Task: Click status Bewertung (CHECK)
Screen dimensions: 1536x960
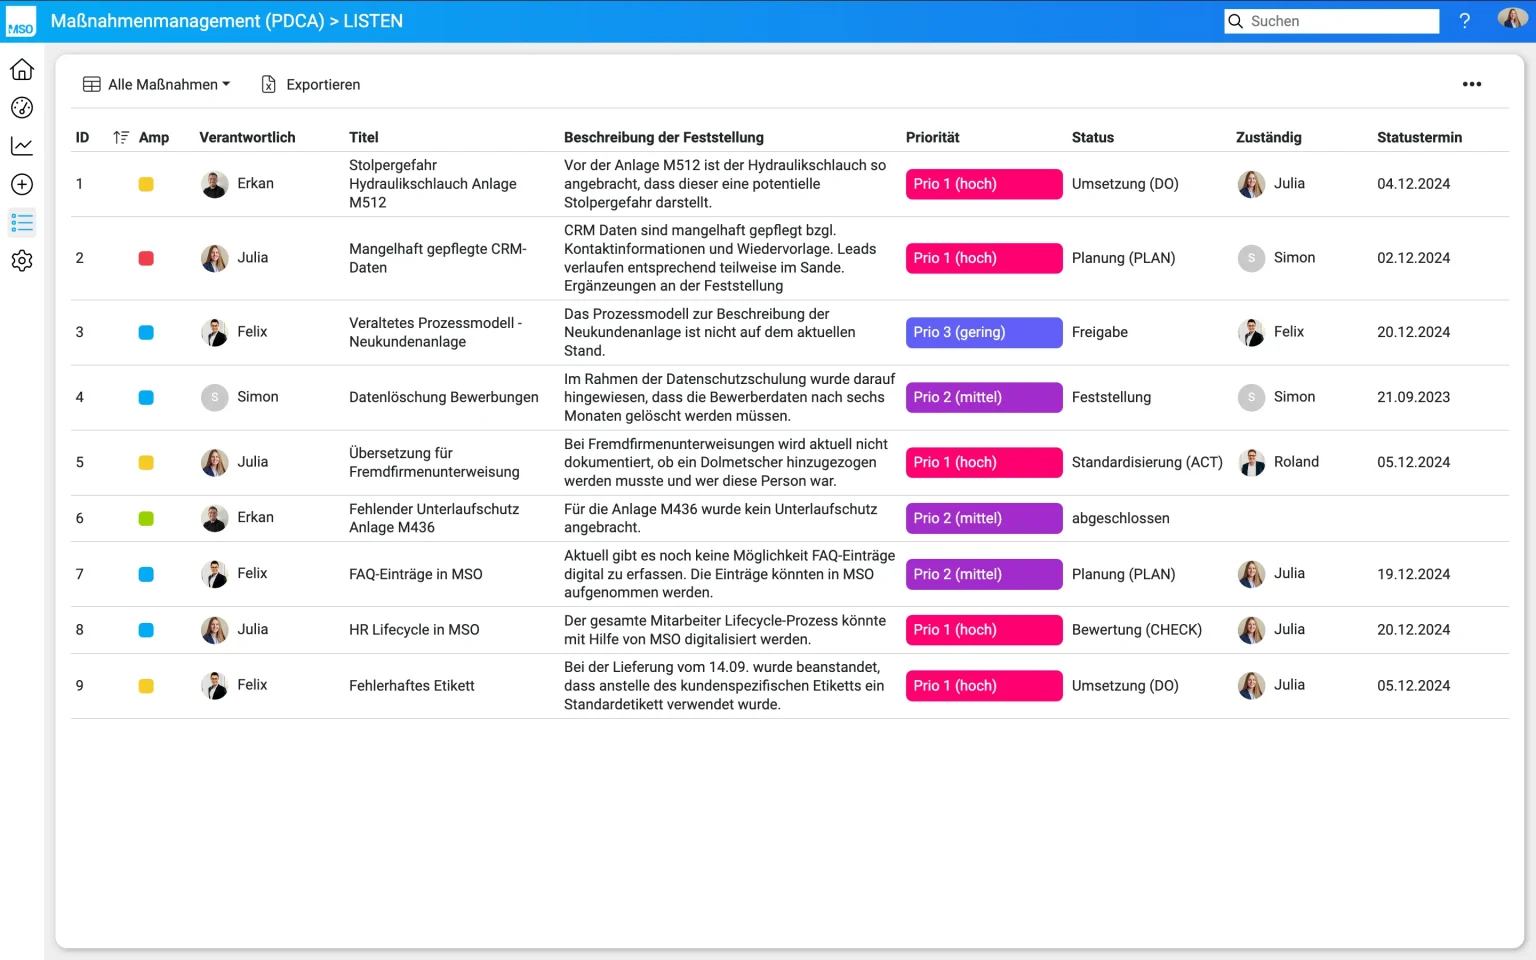Action: coord(1137,630)
